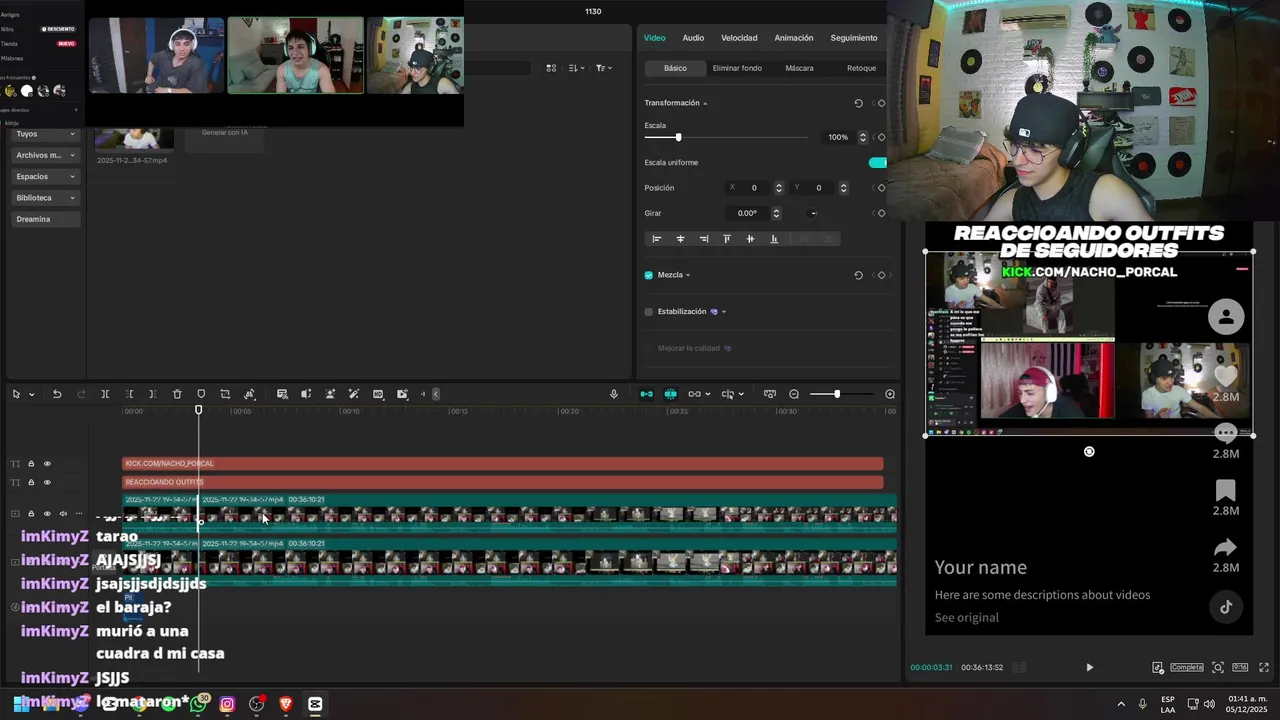Adjust the timeline zoom slider
Viewport: 1280px width, 720px height.
tap(837, 394)
